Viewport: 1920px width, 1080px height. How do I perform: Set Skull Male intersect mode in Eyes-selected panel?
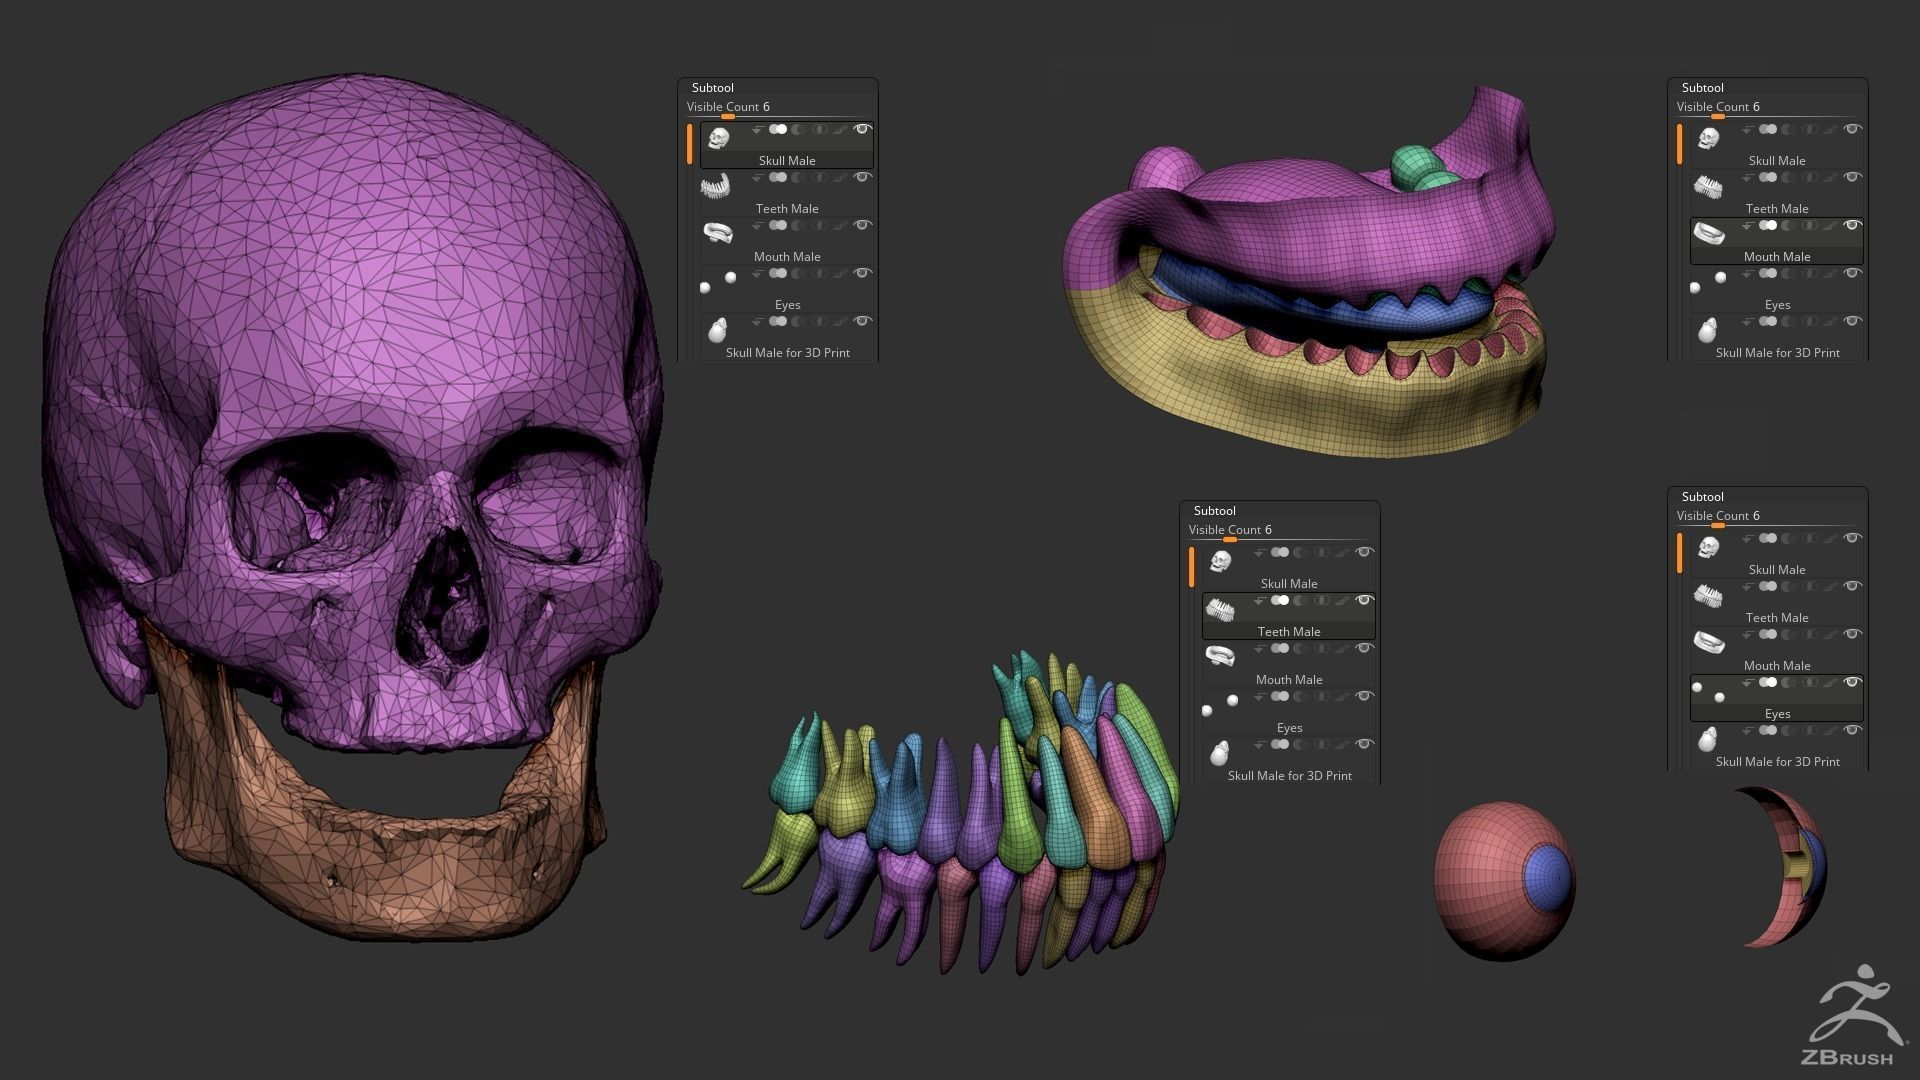(1810, 538)
